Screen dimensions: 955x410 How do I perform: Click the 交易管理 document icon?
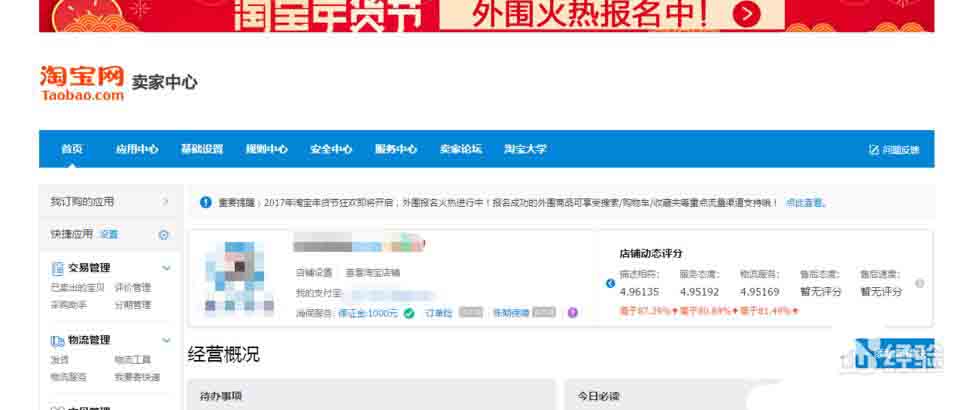(x=58, y=268)
